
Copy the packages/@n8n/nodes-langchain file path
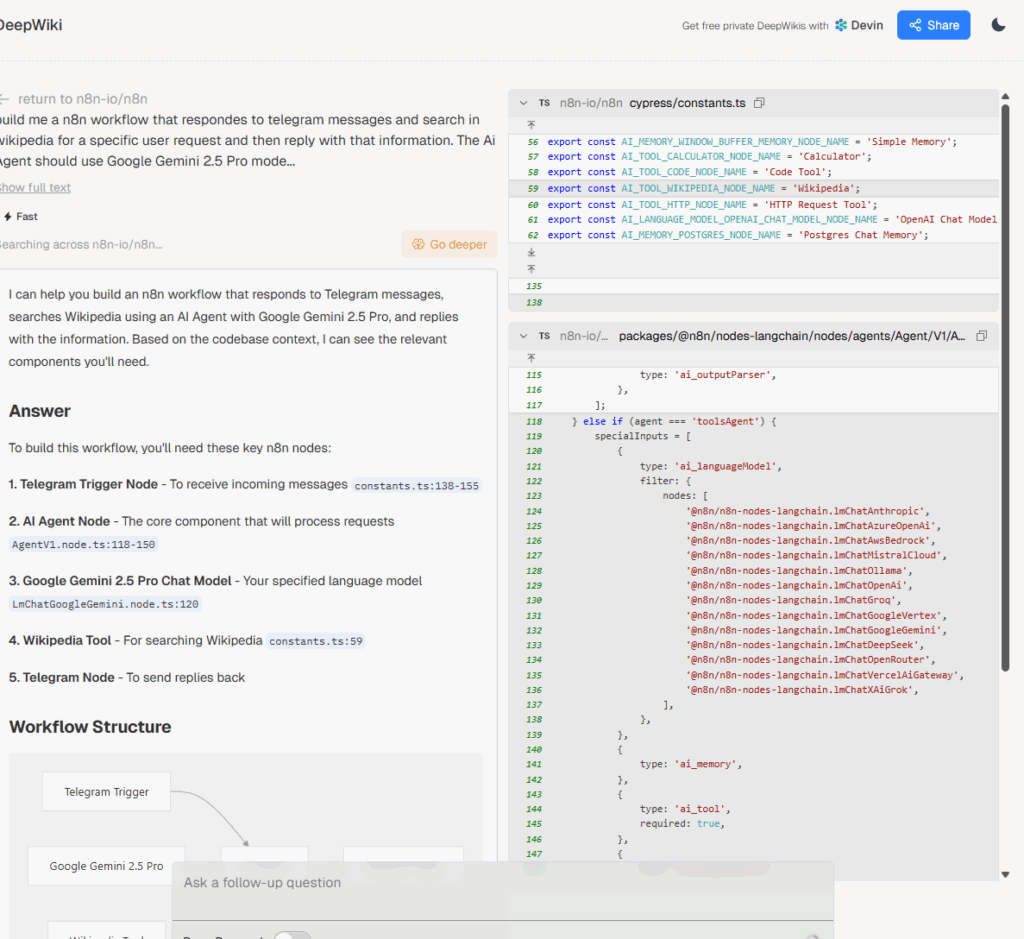click(981, 336)
